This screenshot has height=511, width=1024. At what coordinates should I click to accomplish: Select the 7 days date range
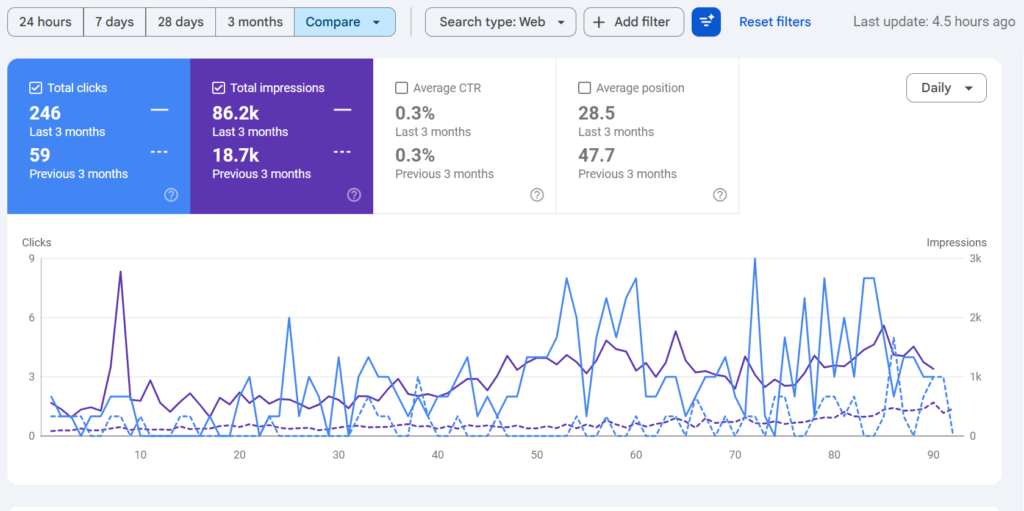pos(114,22)
